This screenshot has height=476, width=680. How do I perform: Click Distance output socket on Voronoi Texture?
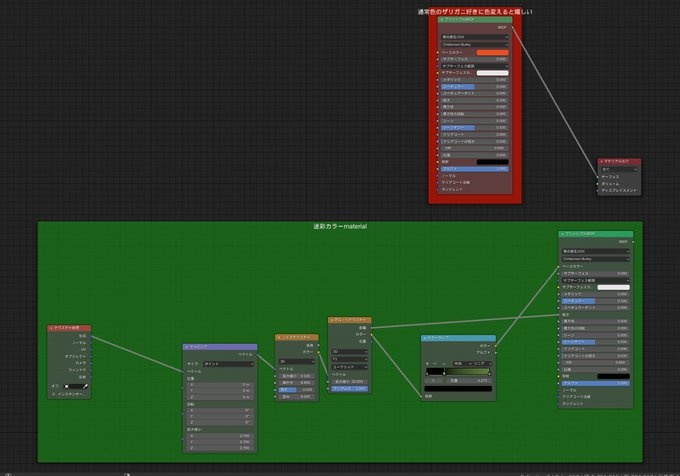[x=371, y=328]
